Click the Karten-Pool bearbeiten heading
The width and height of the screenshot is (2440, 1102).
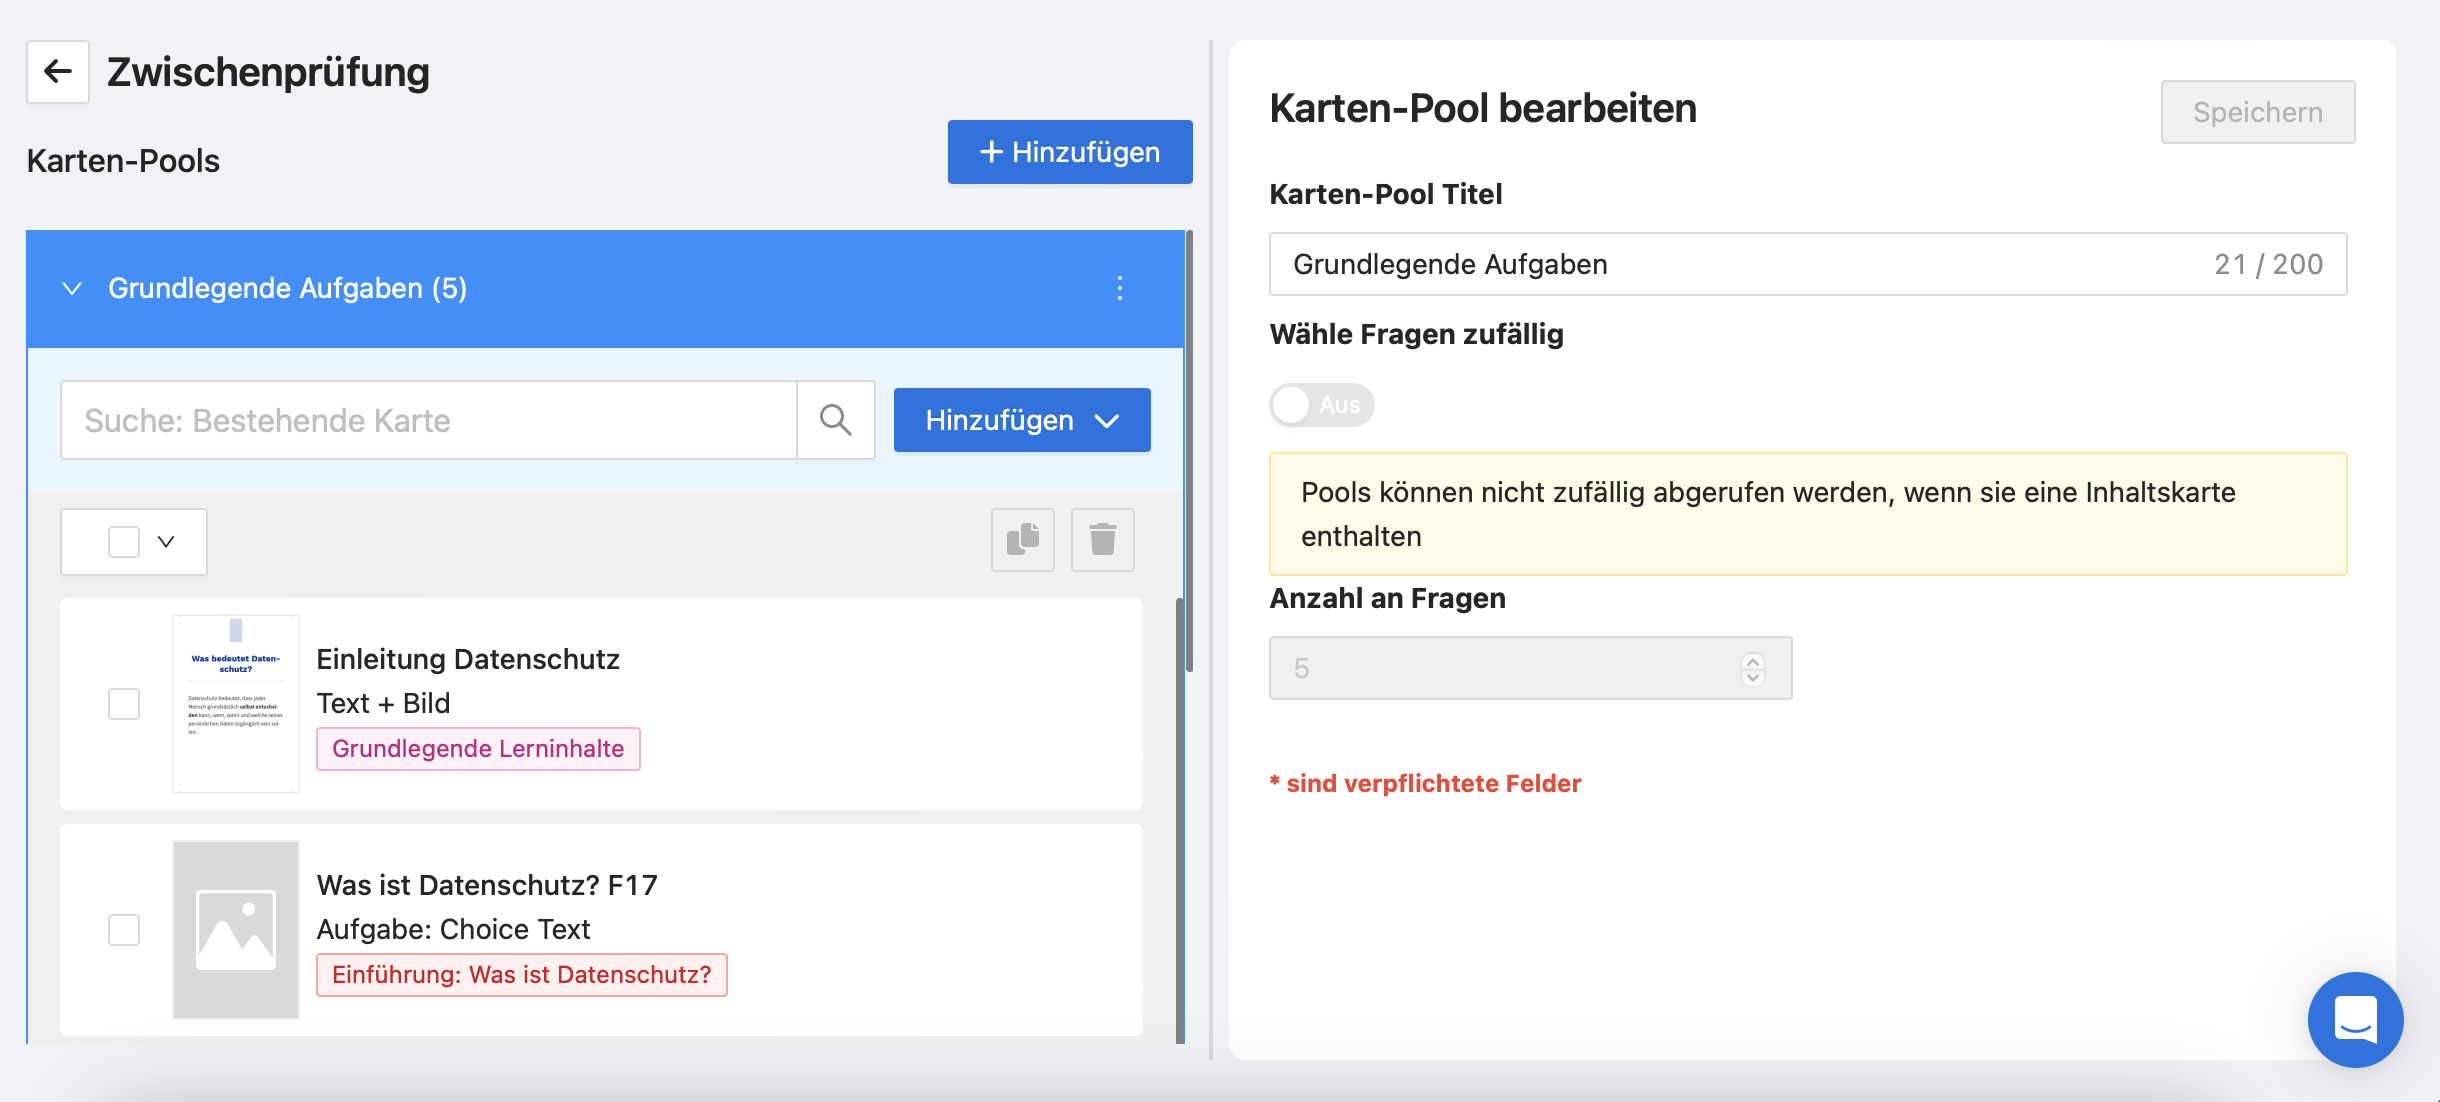point(1483,108)
